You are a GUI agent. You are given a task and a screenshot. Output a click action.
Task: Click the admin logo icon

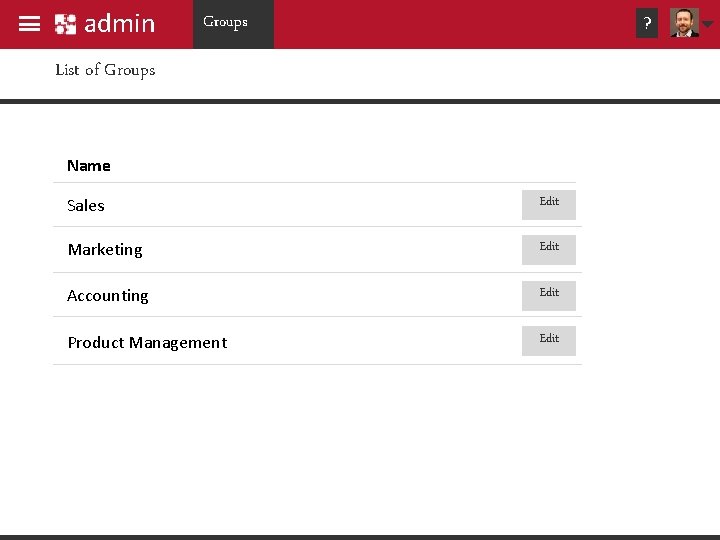65,24
